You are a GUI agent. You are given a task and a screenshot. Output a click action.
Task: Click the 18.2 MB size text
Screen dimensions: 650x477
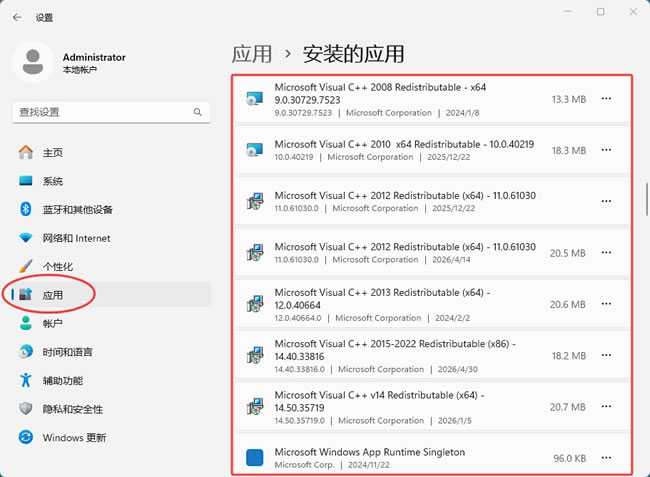click(569, 356)
